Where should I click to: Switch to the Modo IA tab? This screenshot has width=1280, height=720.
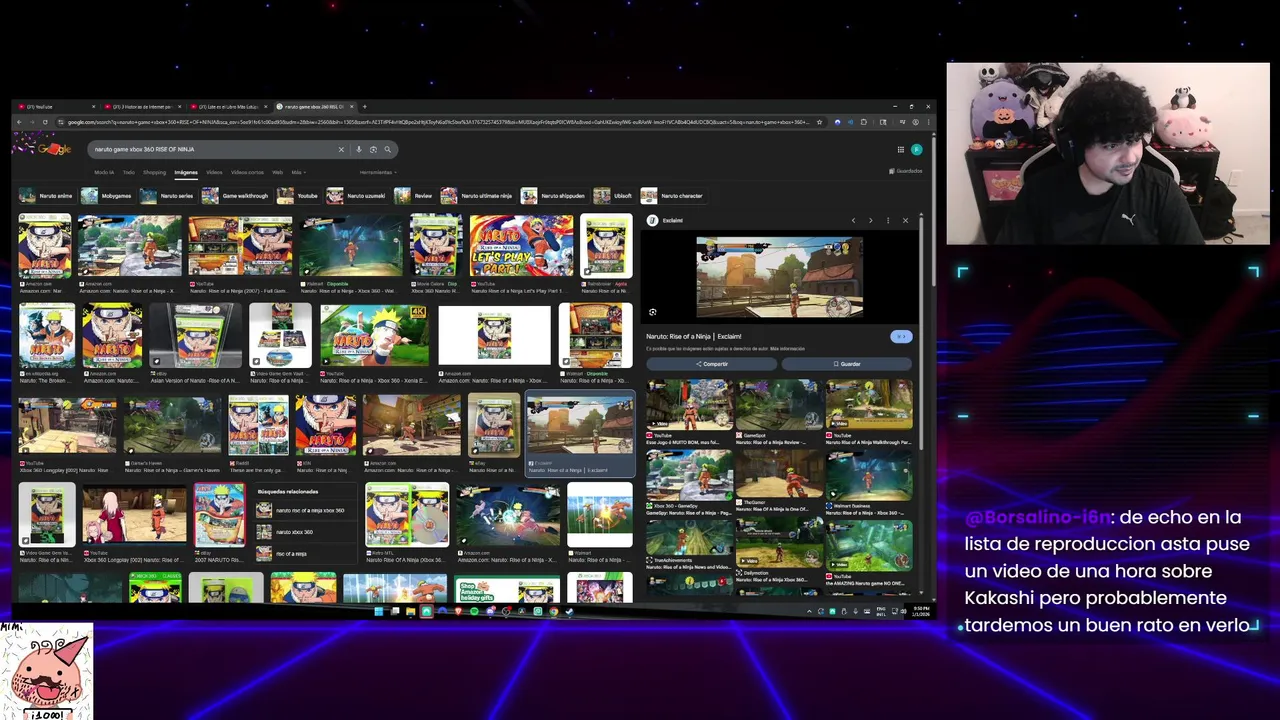pos(104,172)
